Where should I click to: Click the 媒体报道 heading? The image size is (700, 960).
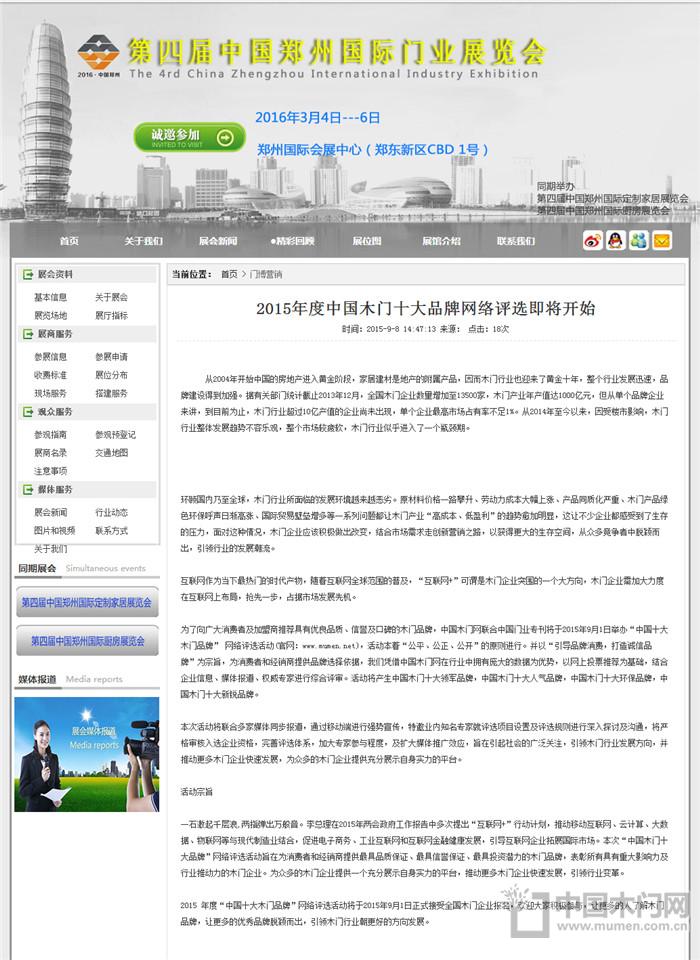(x=37, y=679)
